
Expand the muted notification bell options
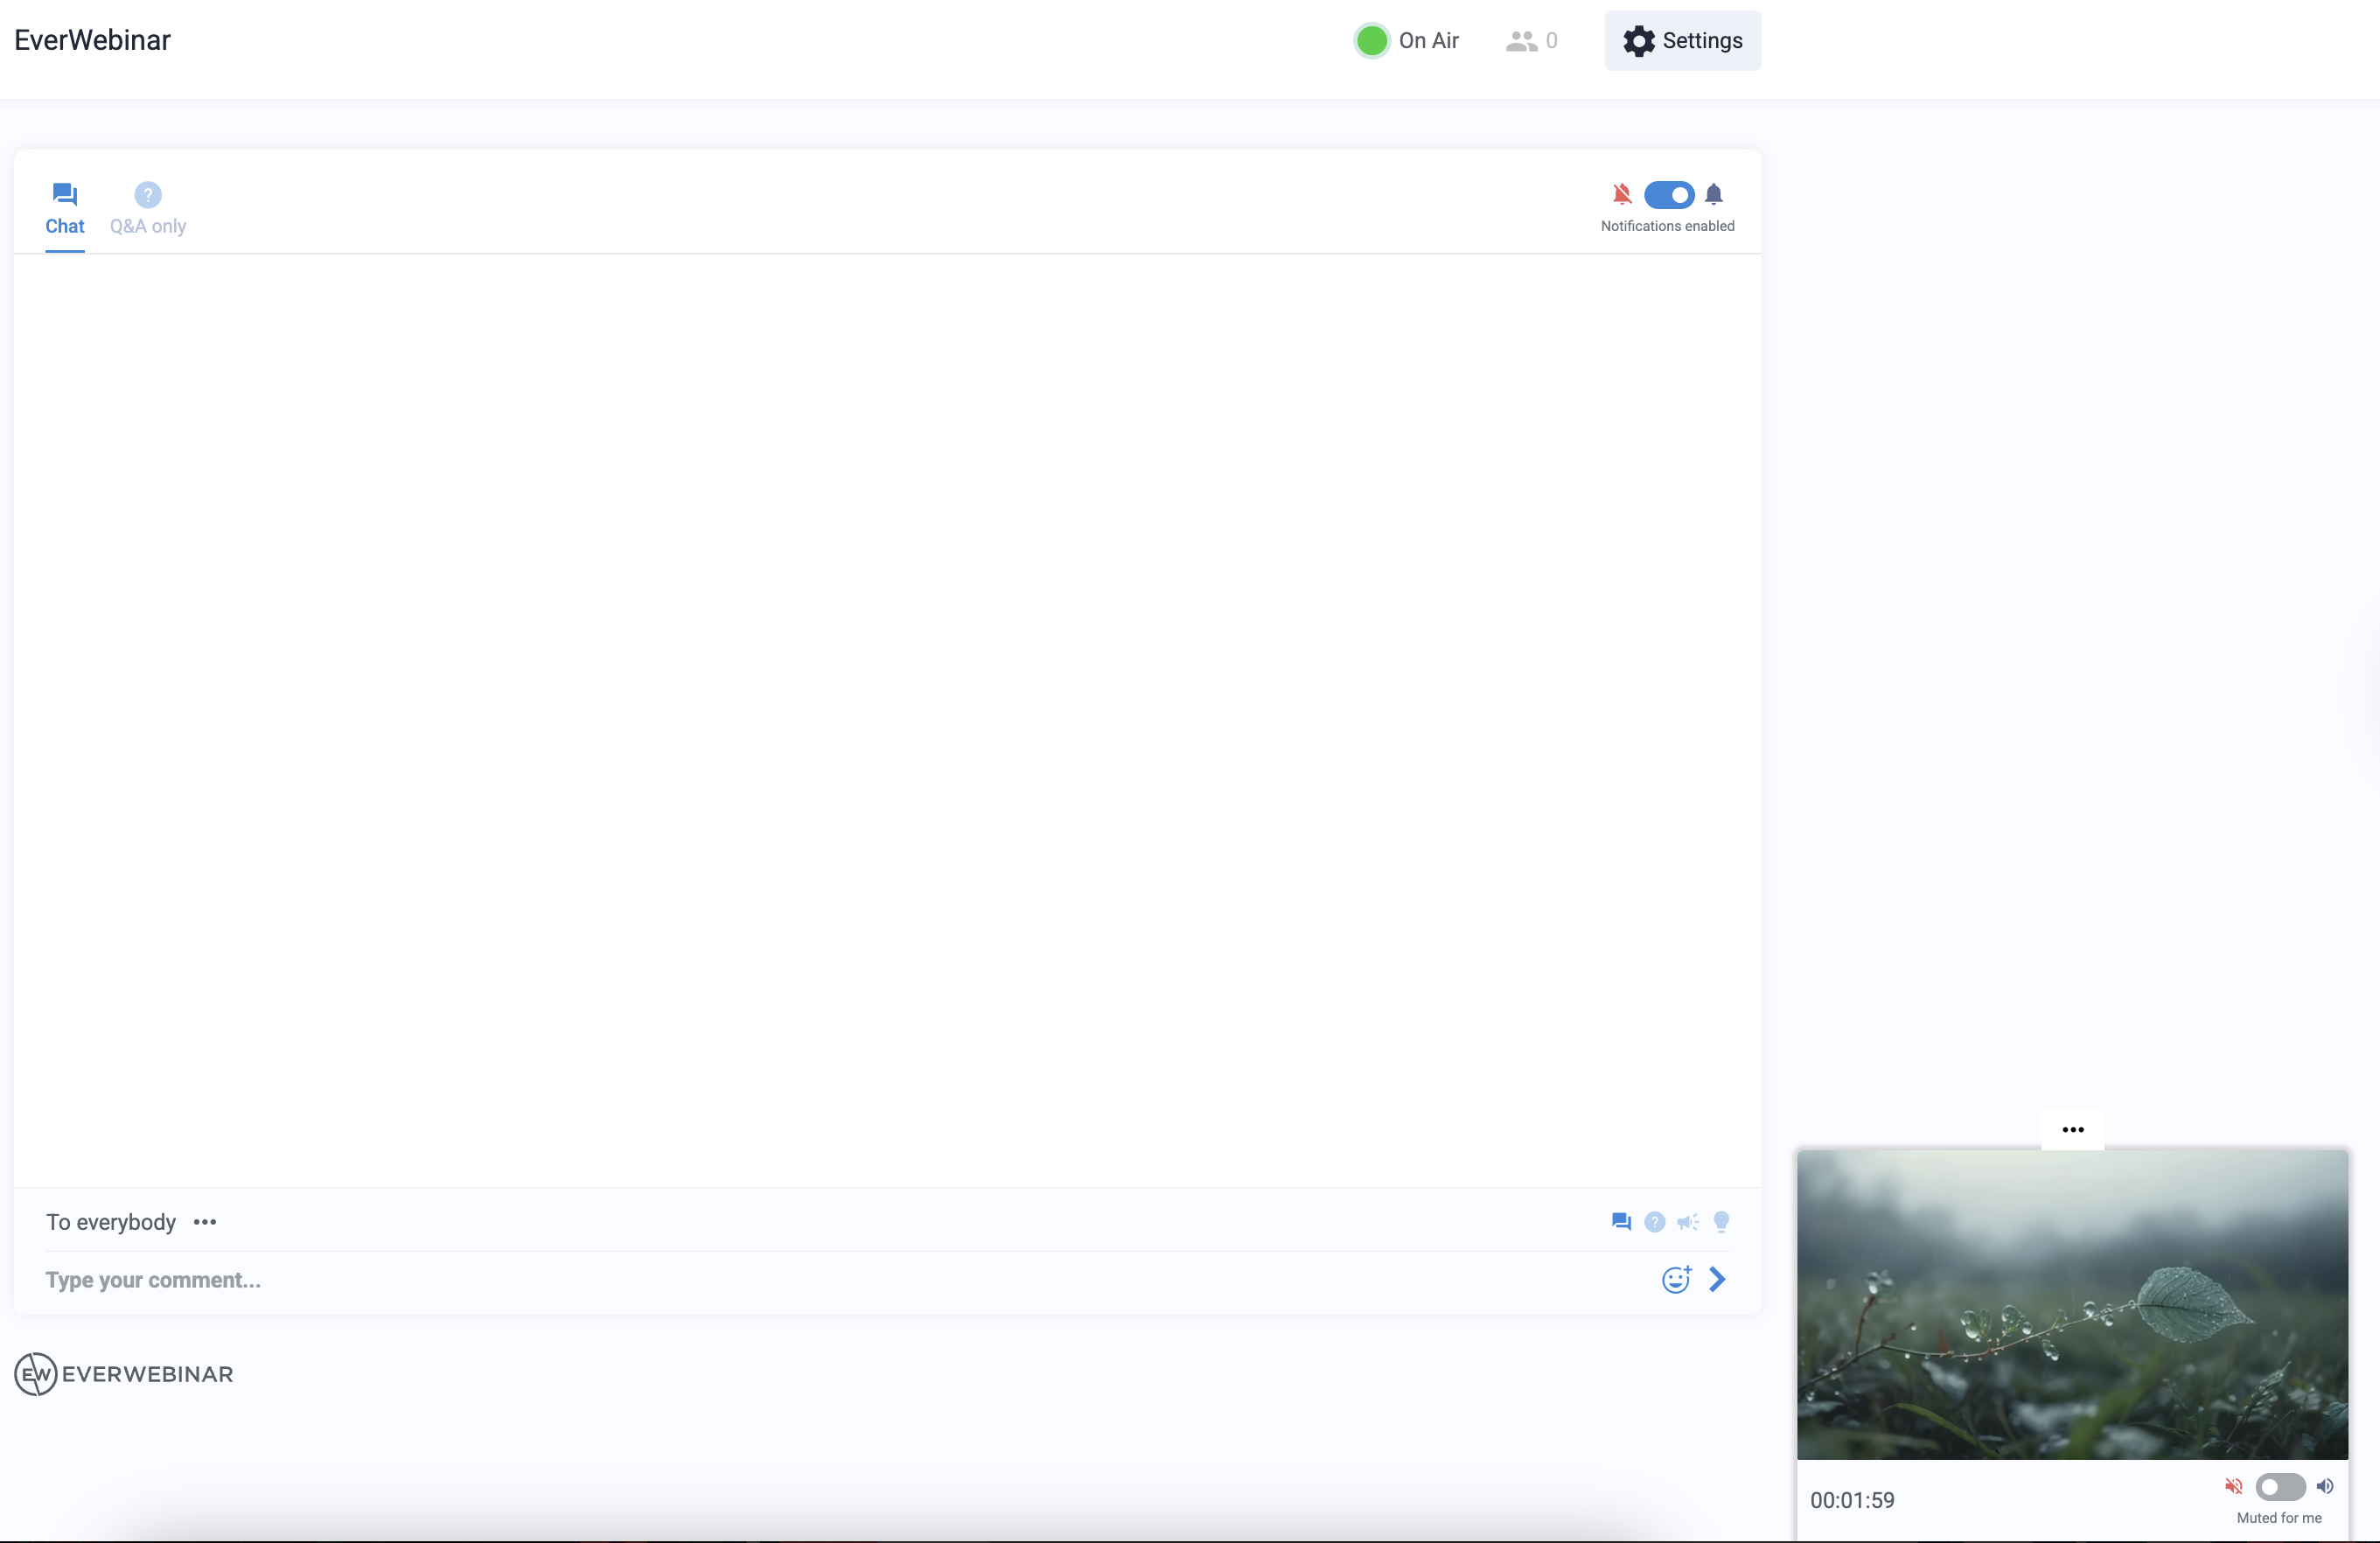(1622, 195)
